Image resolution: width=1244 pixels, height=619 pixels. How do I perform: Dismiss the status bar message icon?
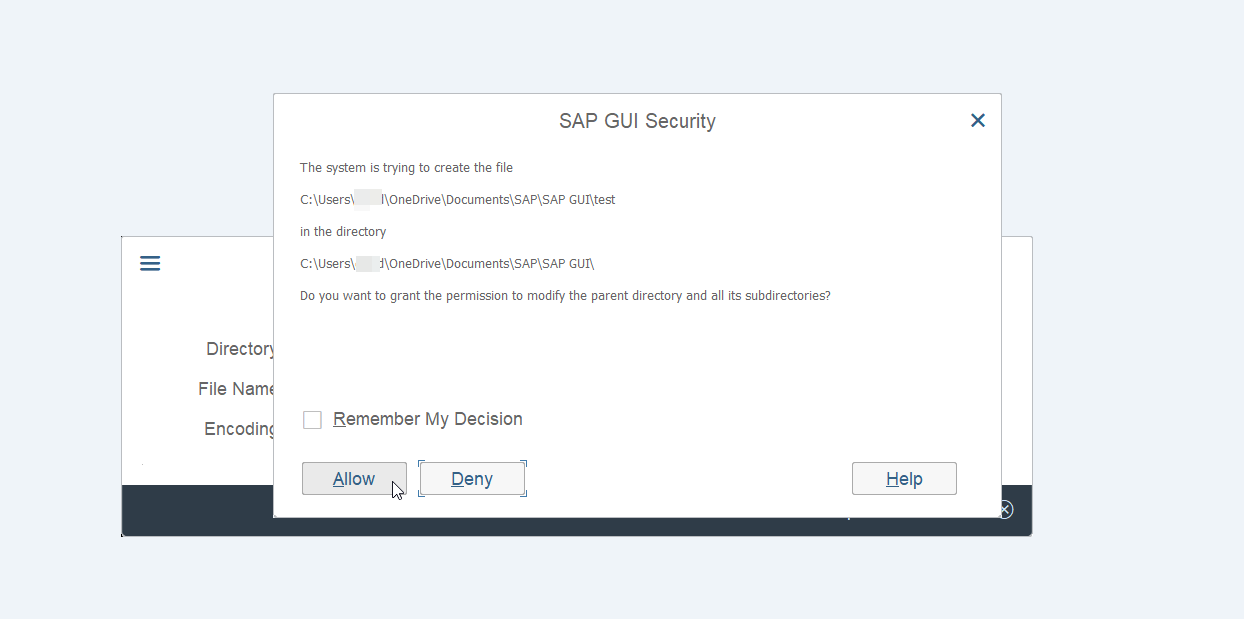[x=1006, y=510]
